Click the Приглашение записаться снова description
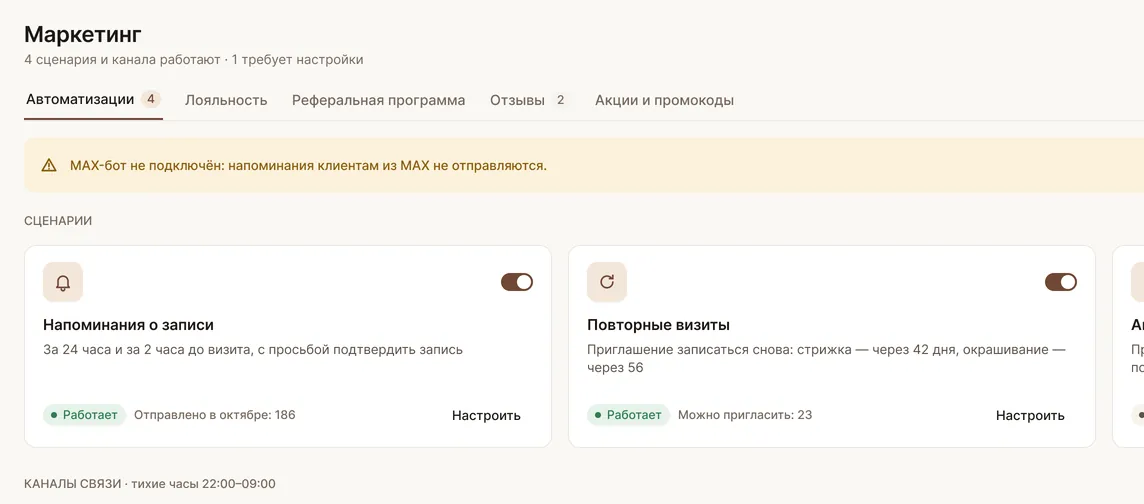Screen dimensions: 1144x504 (x=827, y=359)
